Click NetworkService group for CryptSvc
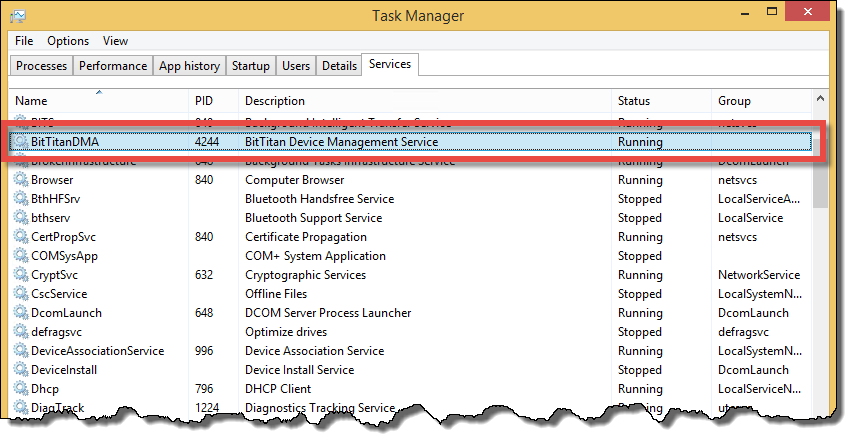Viewport: 852px width, 448px height. [x=759, y=275]
